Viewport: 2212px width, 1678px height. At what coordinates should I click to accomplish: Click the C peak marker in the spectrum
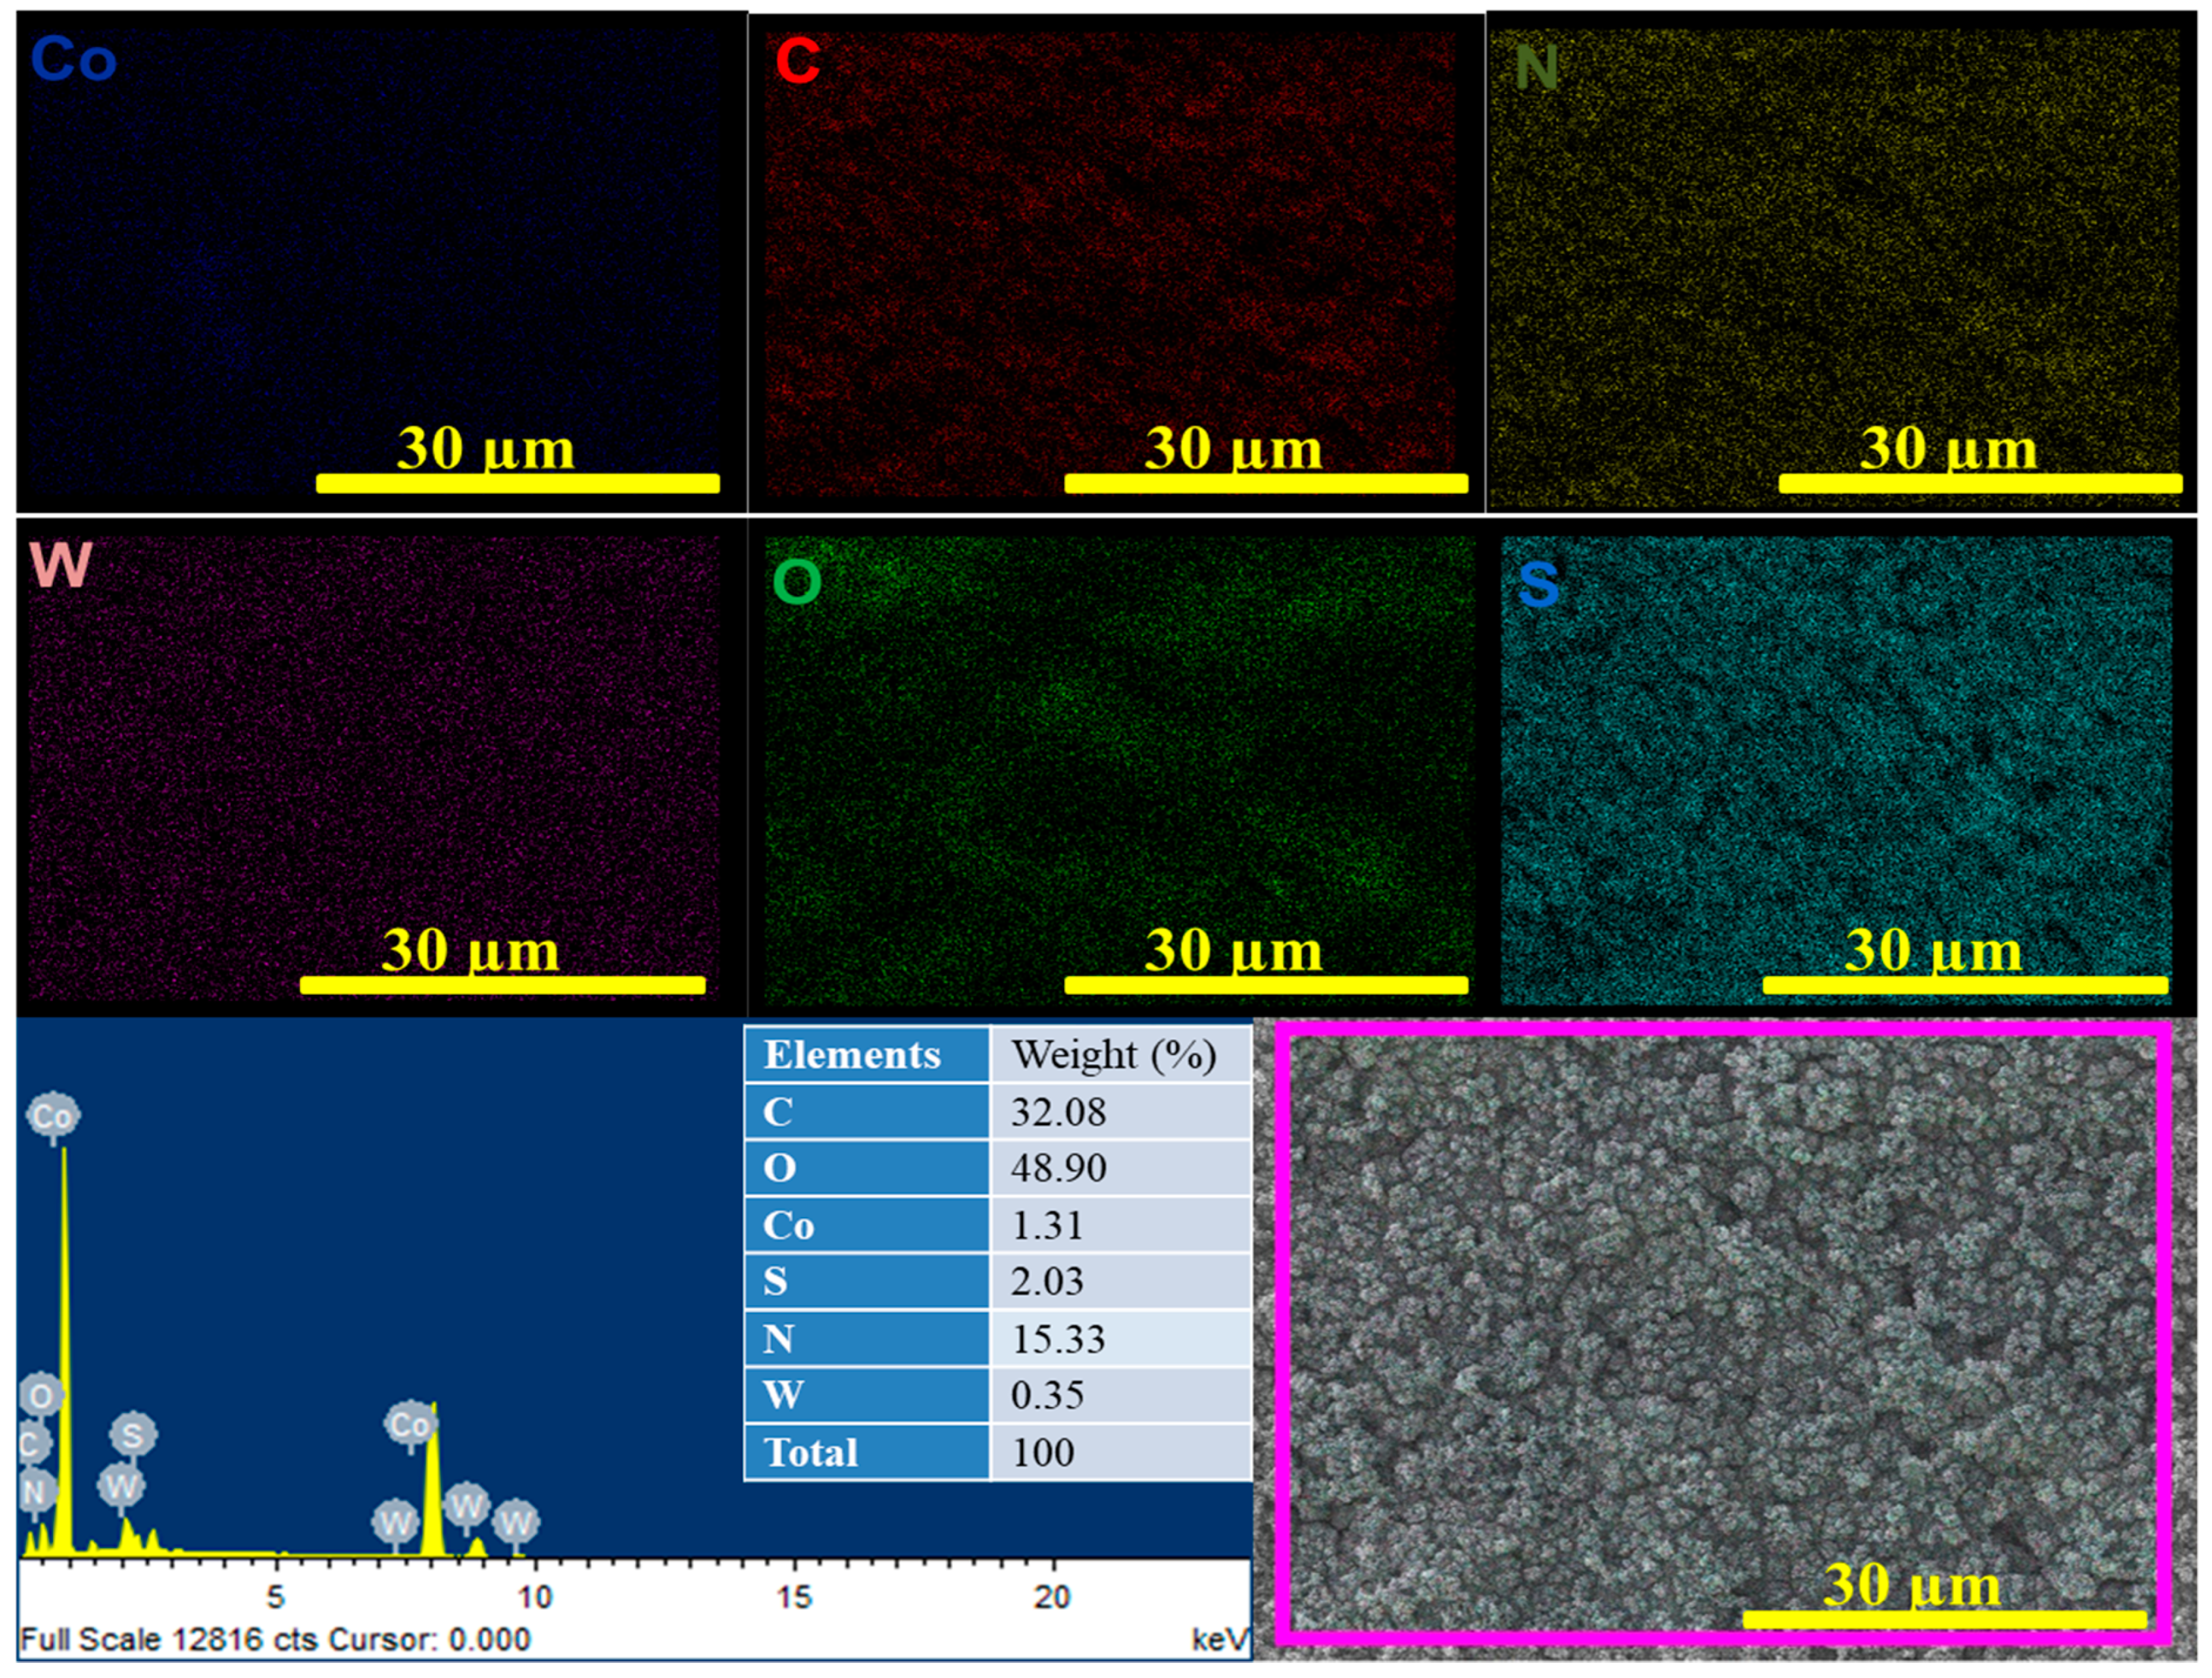point(32,1444)
